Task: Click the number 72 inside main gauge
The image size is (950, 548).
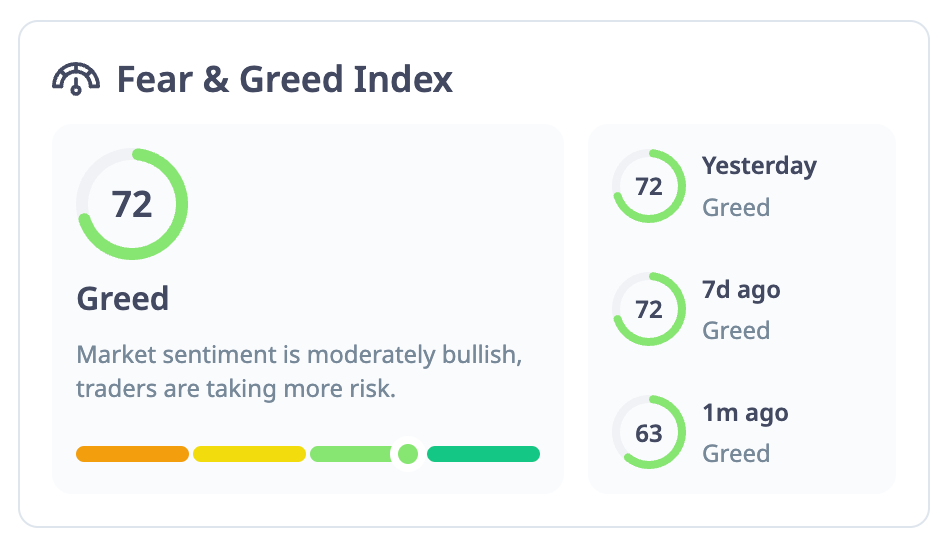Action: pos(132,204)
